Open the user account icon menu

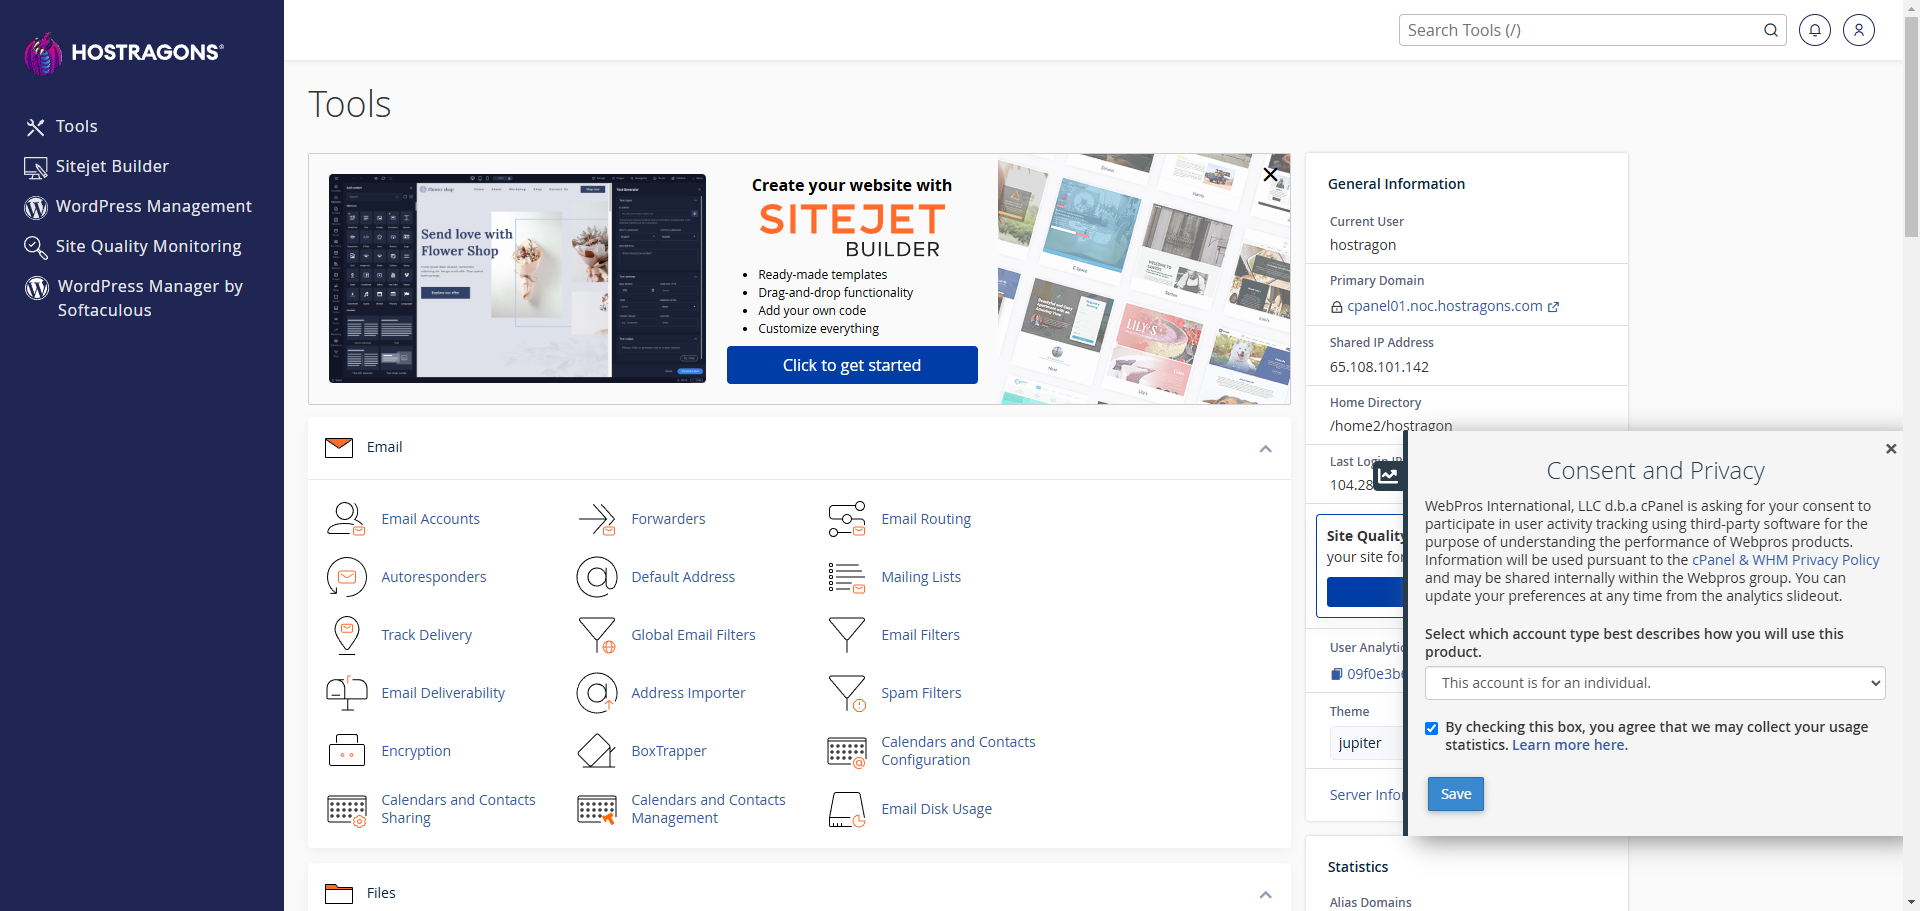1858,30
